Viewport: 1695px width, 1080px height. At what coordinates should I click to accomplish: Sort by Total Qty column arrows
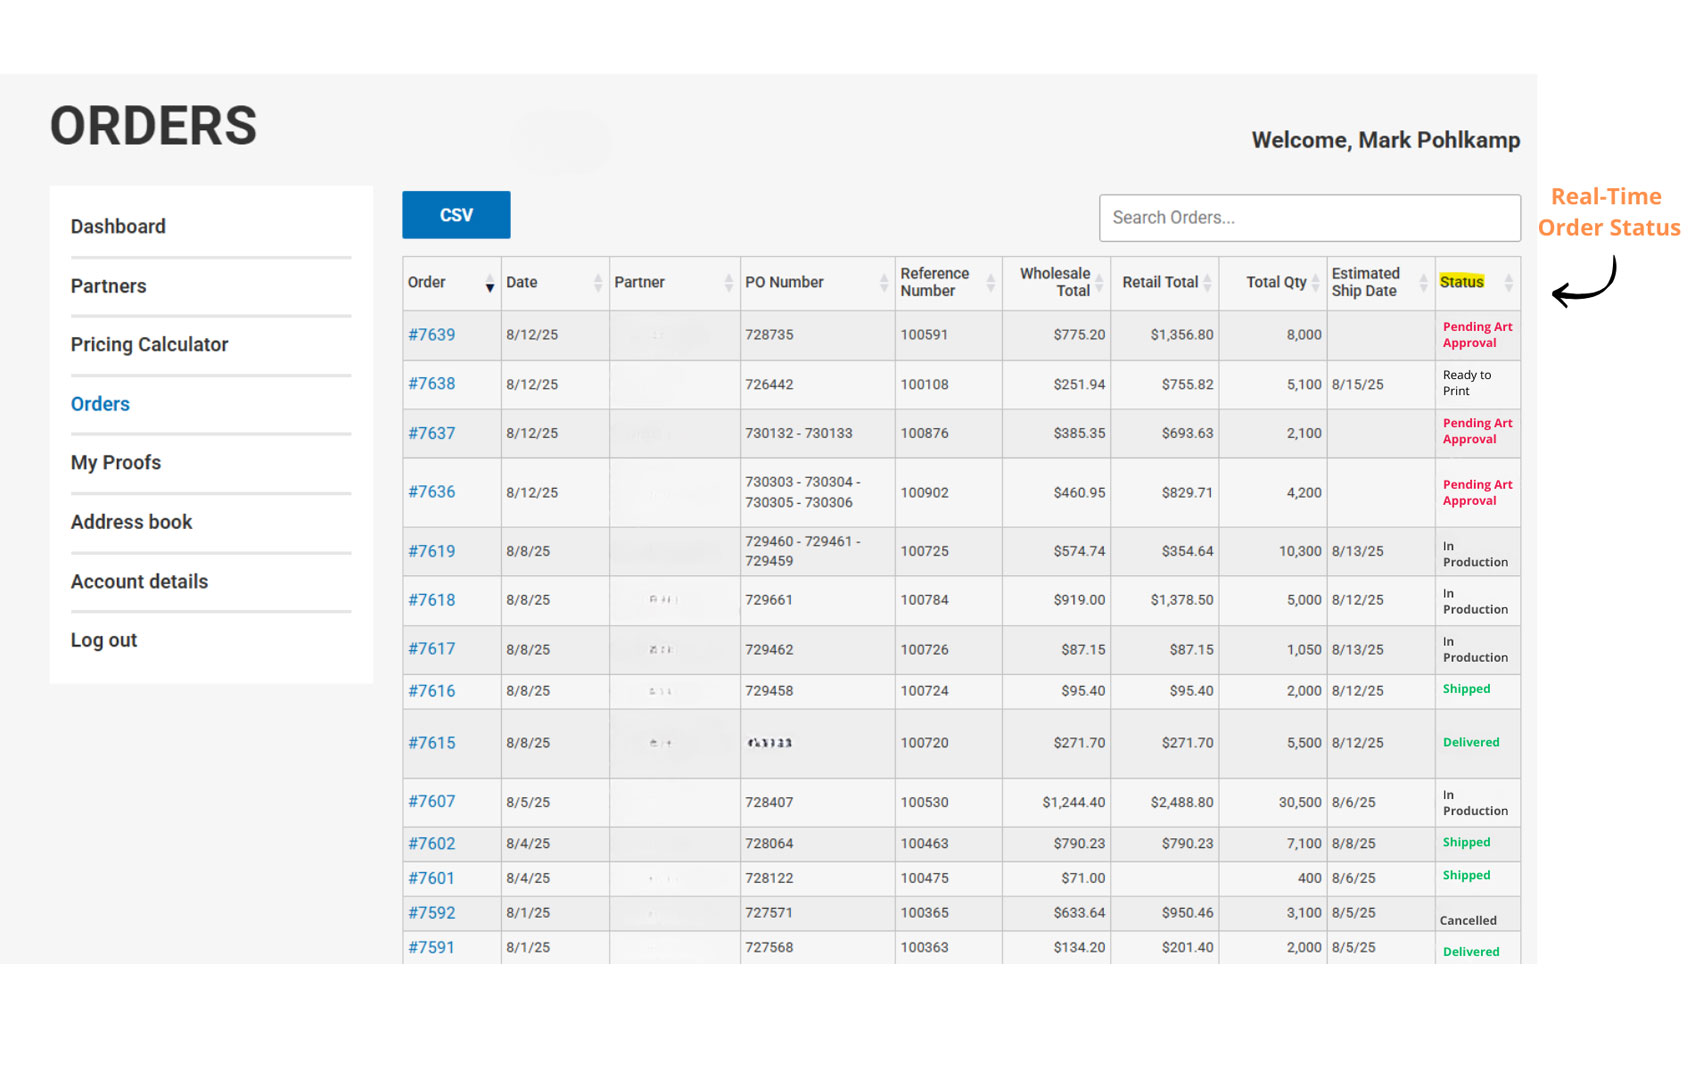point(1316,283)
